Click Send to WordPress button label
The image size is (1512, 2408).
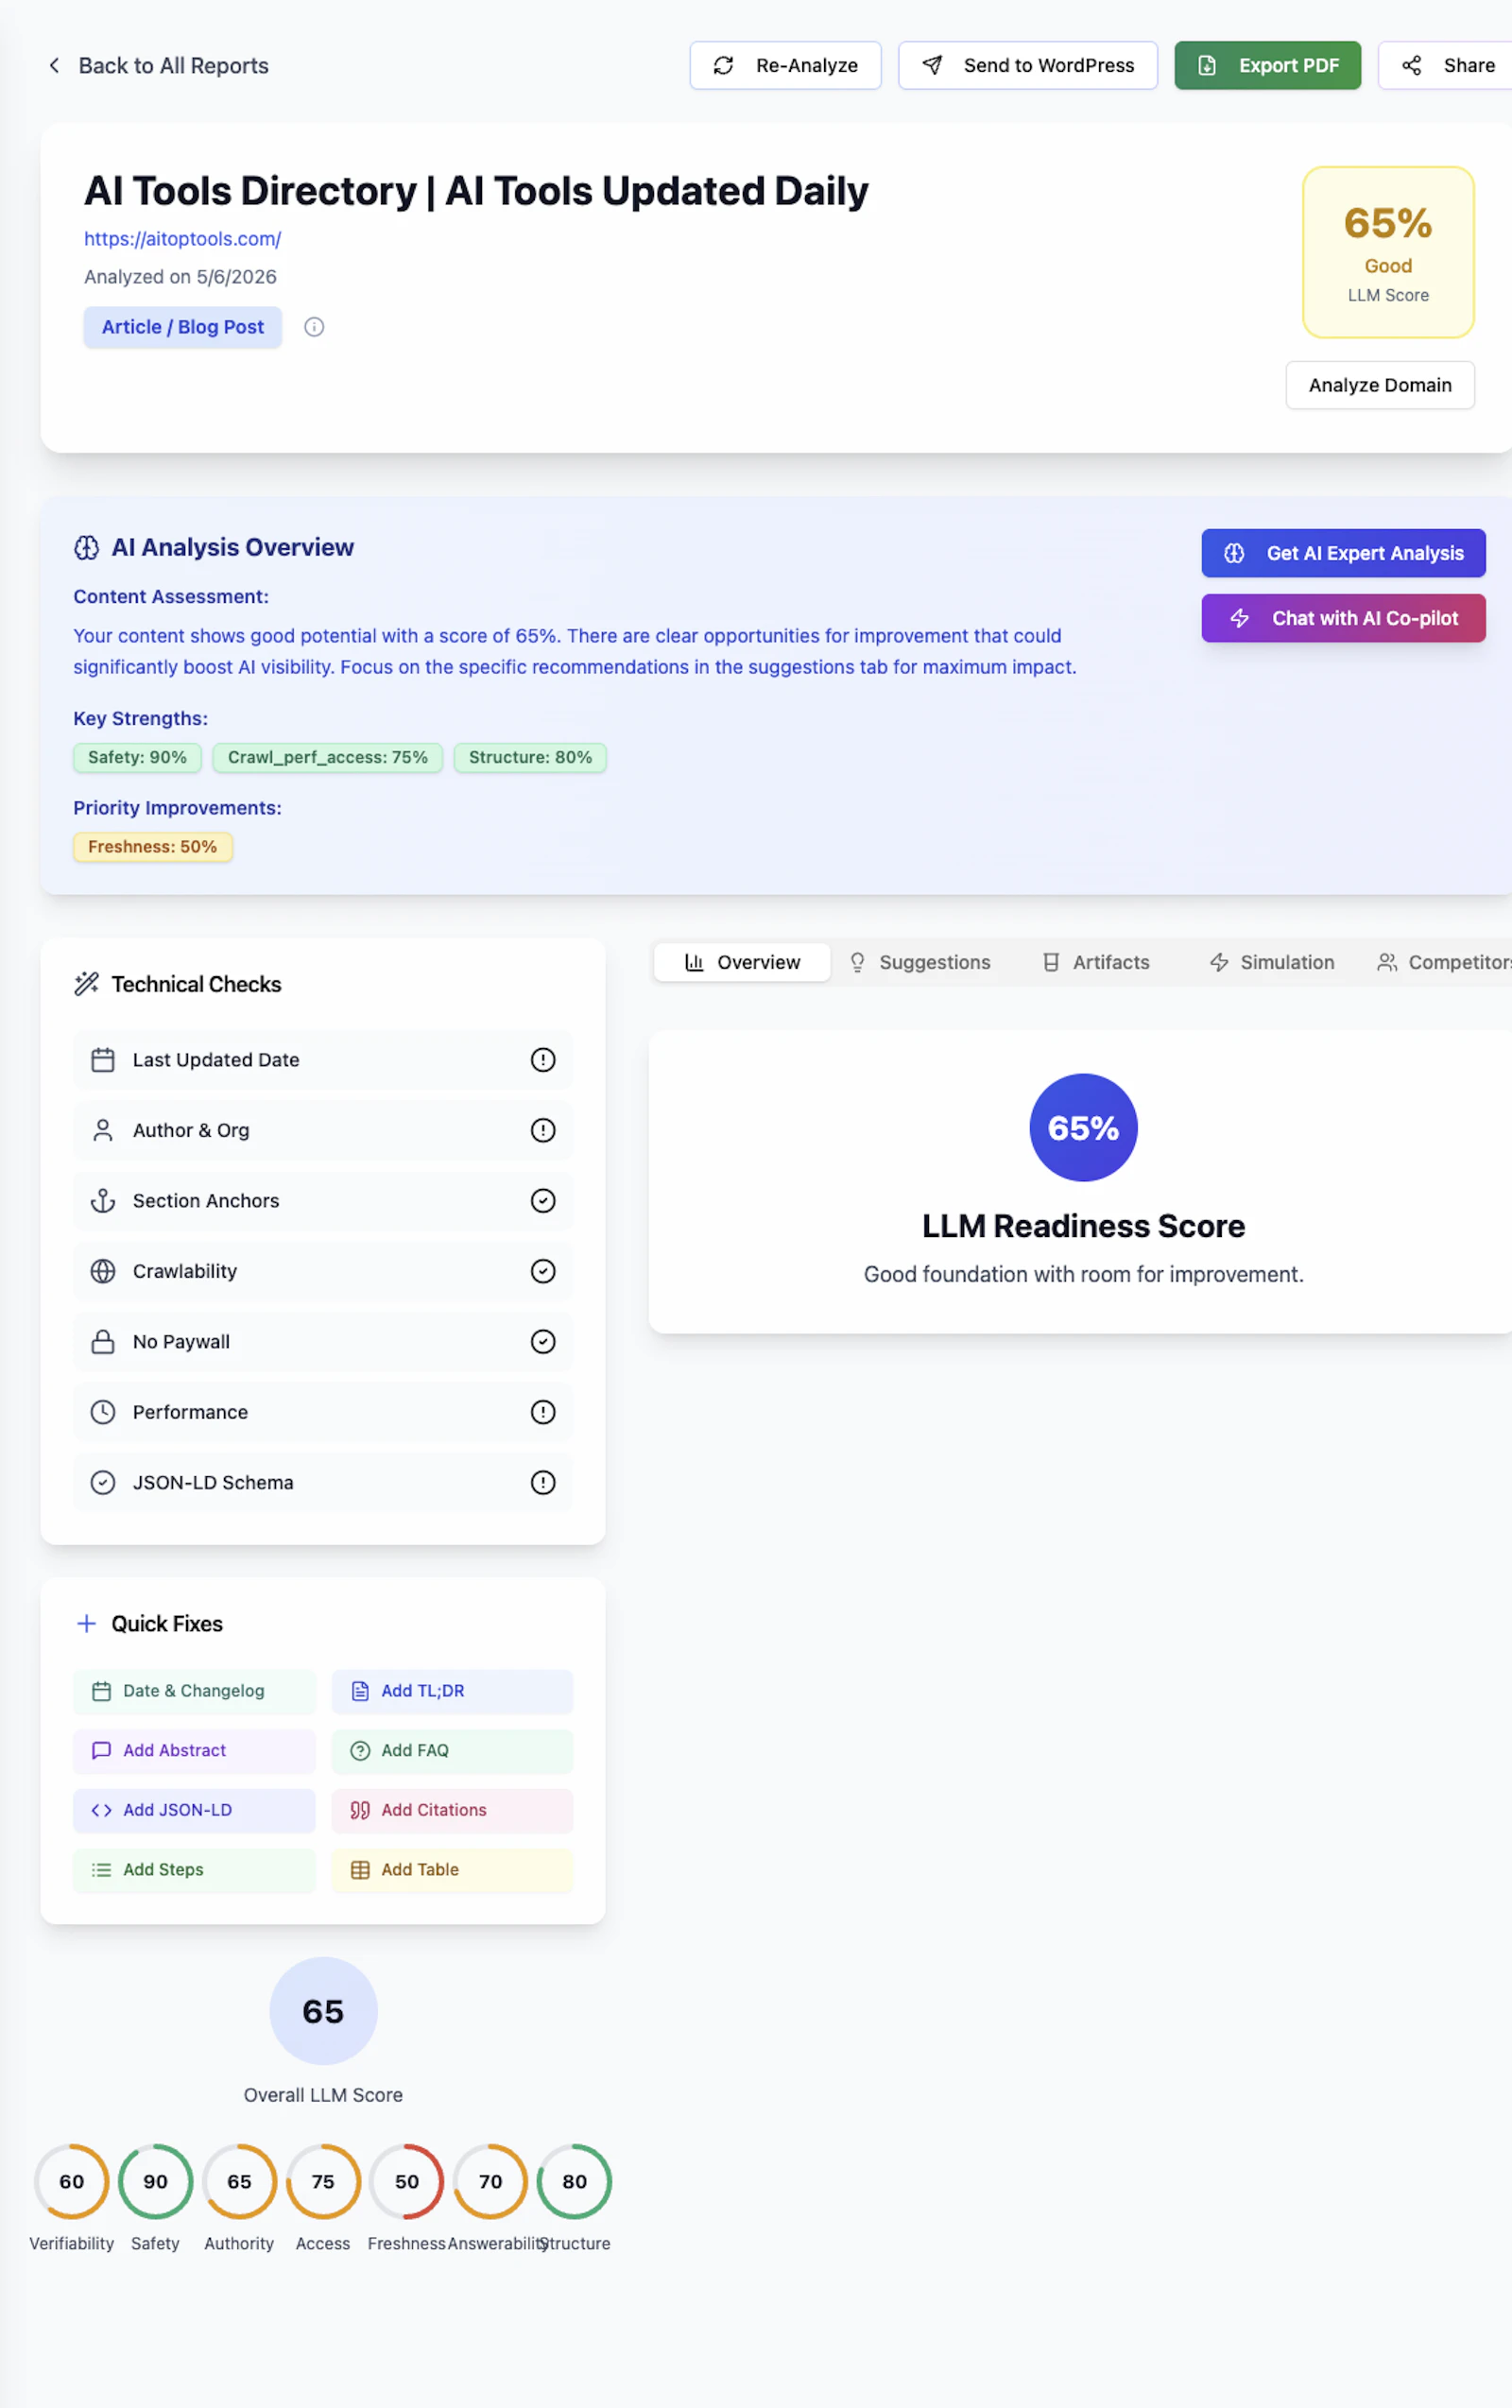1049,65
